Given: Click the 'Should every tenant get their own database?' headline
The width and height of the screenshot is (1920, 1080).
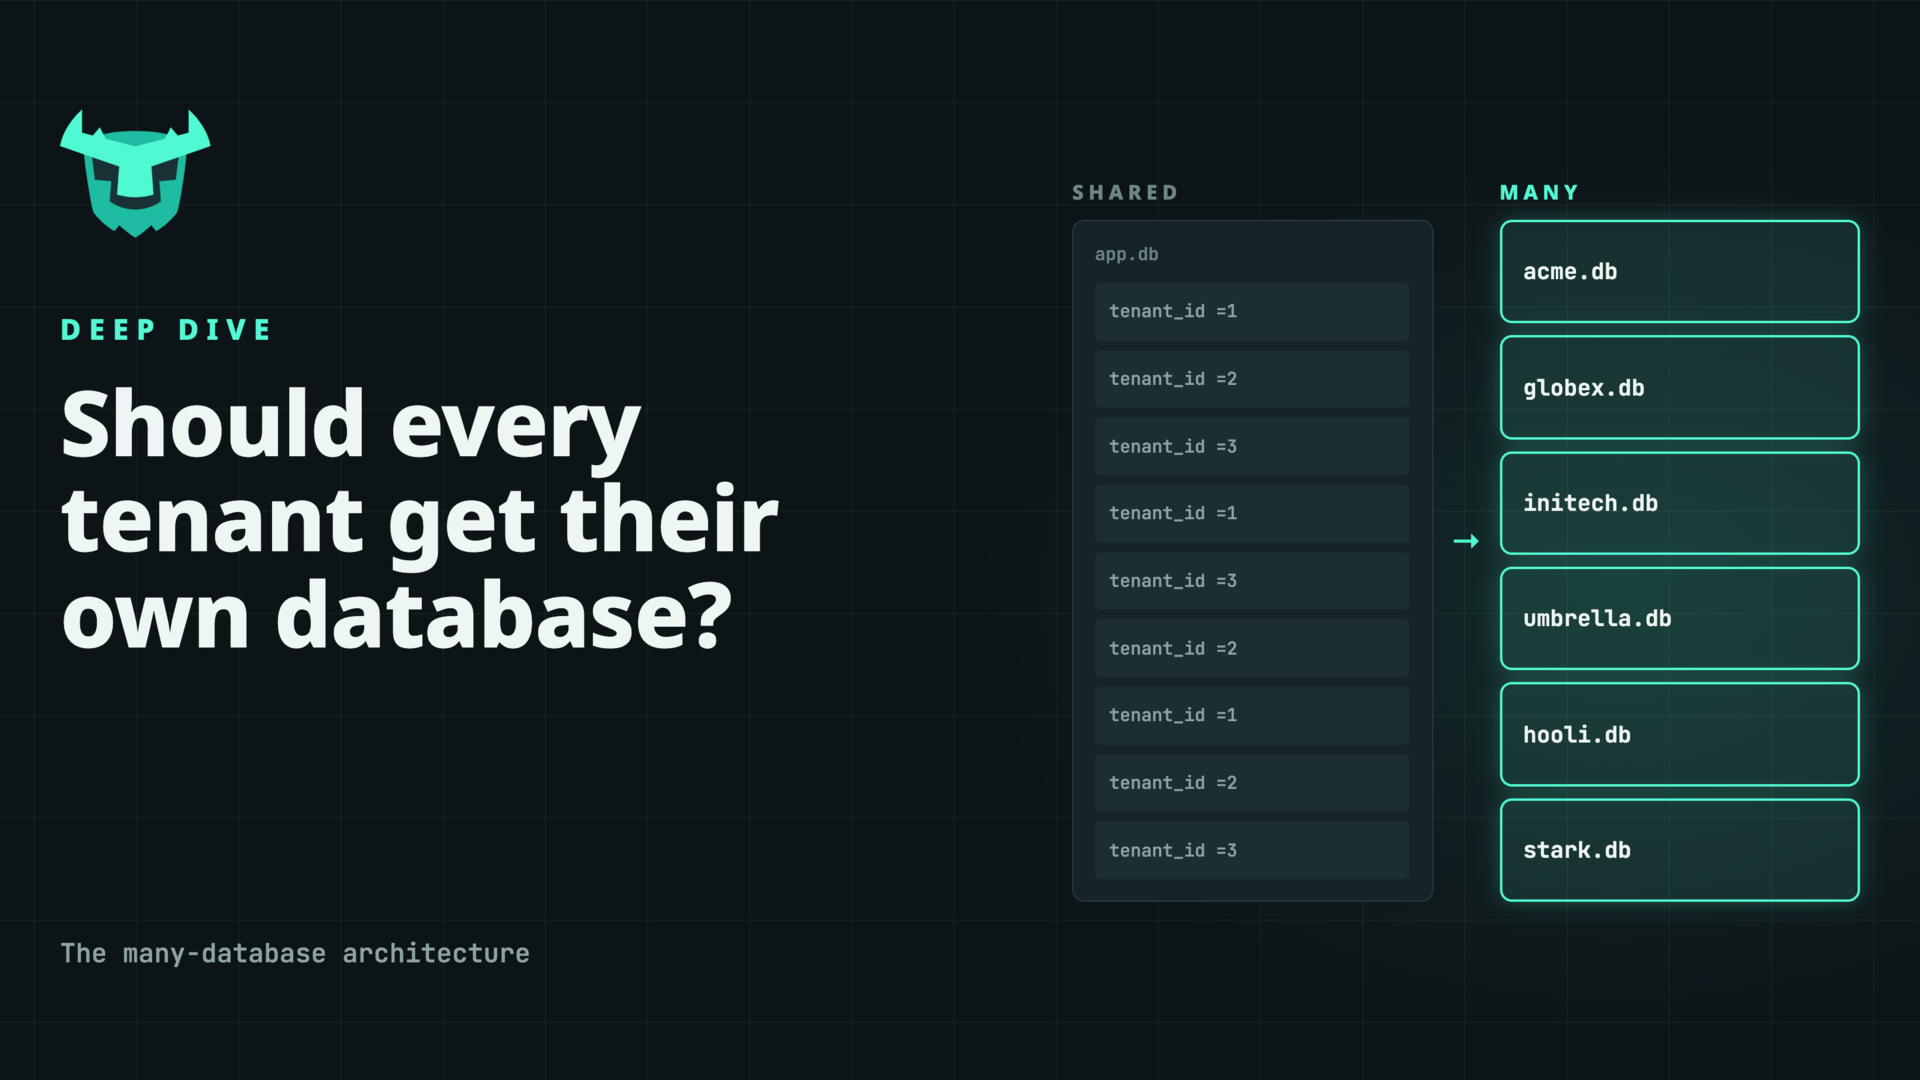Looking at the screenshot, I should pos(419,519).
